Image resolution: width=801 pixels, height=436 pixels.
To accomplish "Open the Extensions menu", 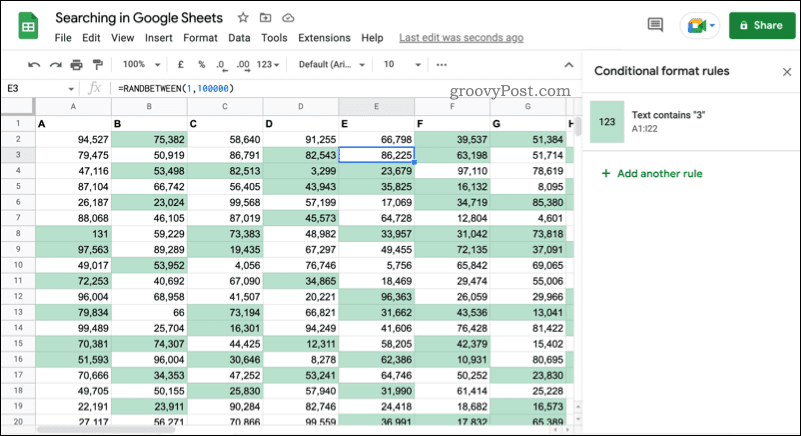I will click(x=324, y=38).
